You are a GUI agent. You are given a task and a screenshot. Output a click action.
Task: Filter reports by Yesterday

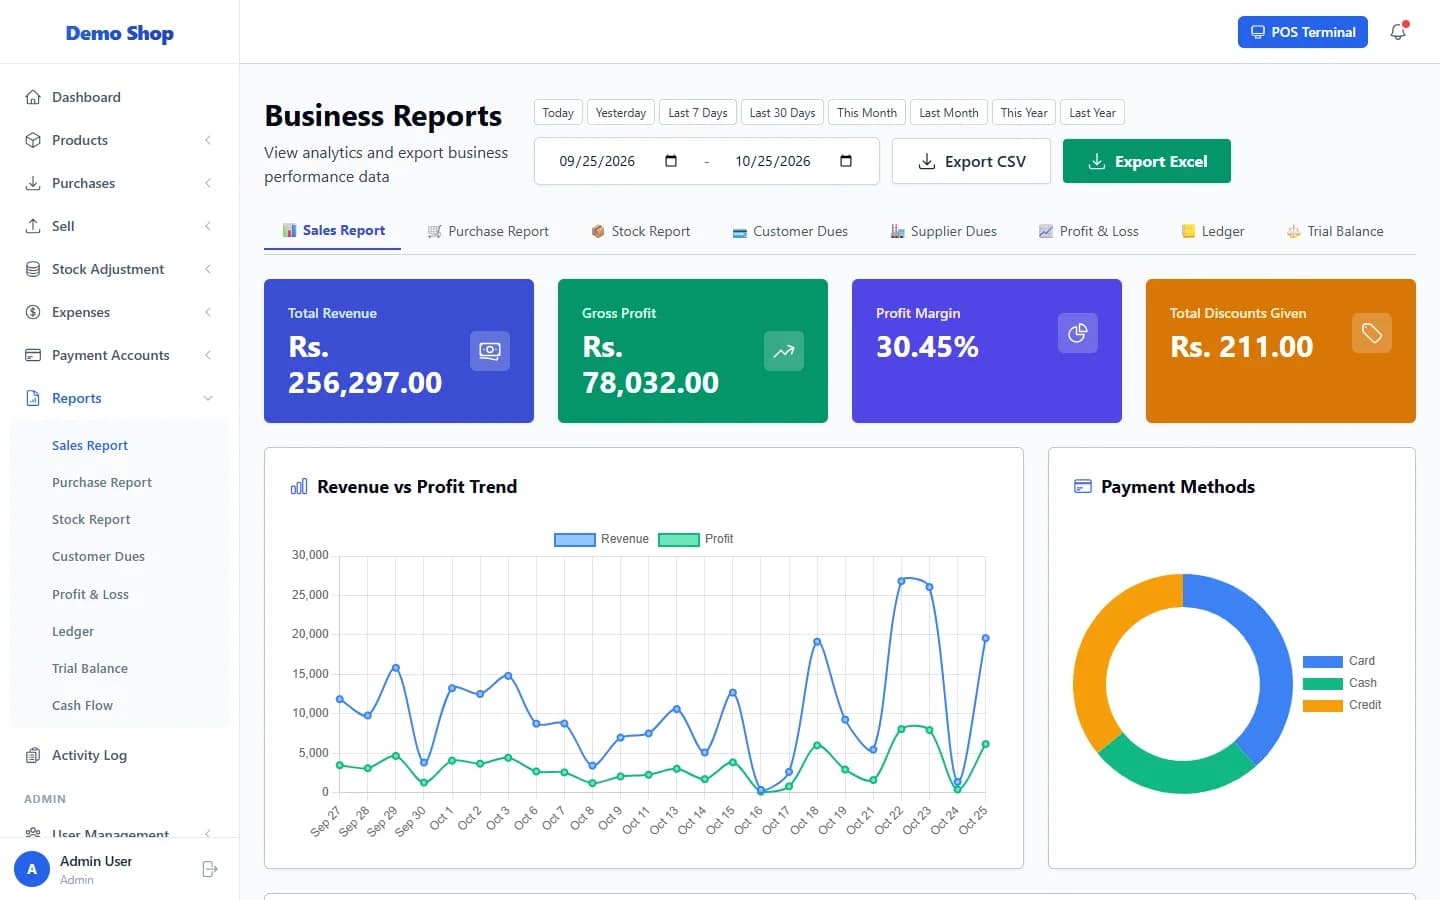tap(621, 113)
